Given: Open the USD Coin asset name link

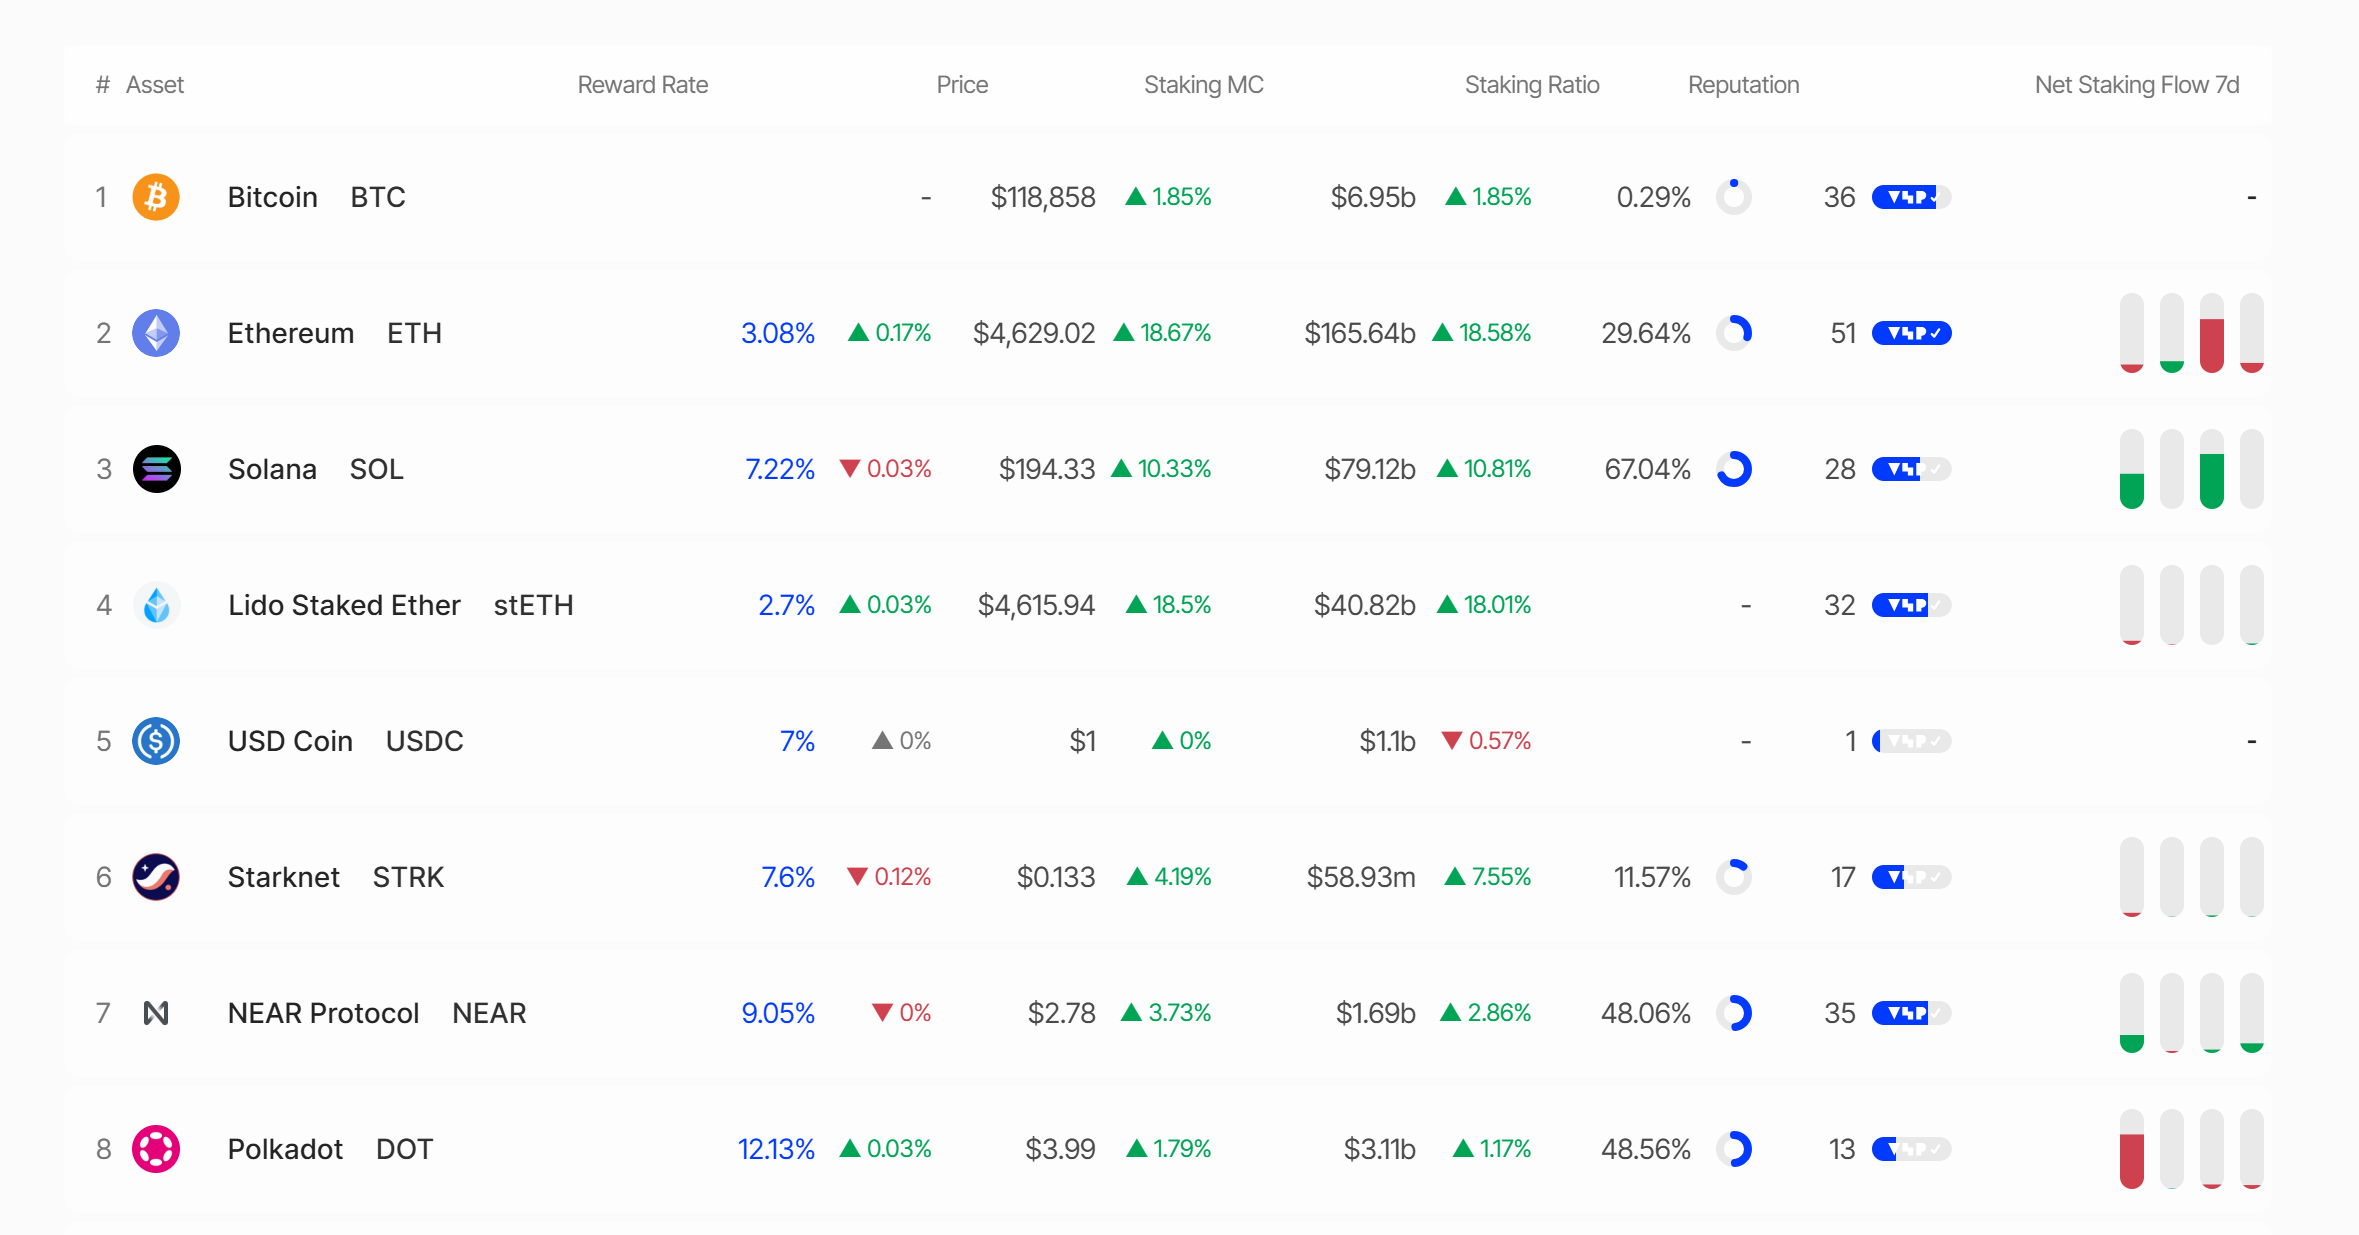Looking at the screenshot, I should pos(290,741).
